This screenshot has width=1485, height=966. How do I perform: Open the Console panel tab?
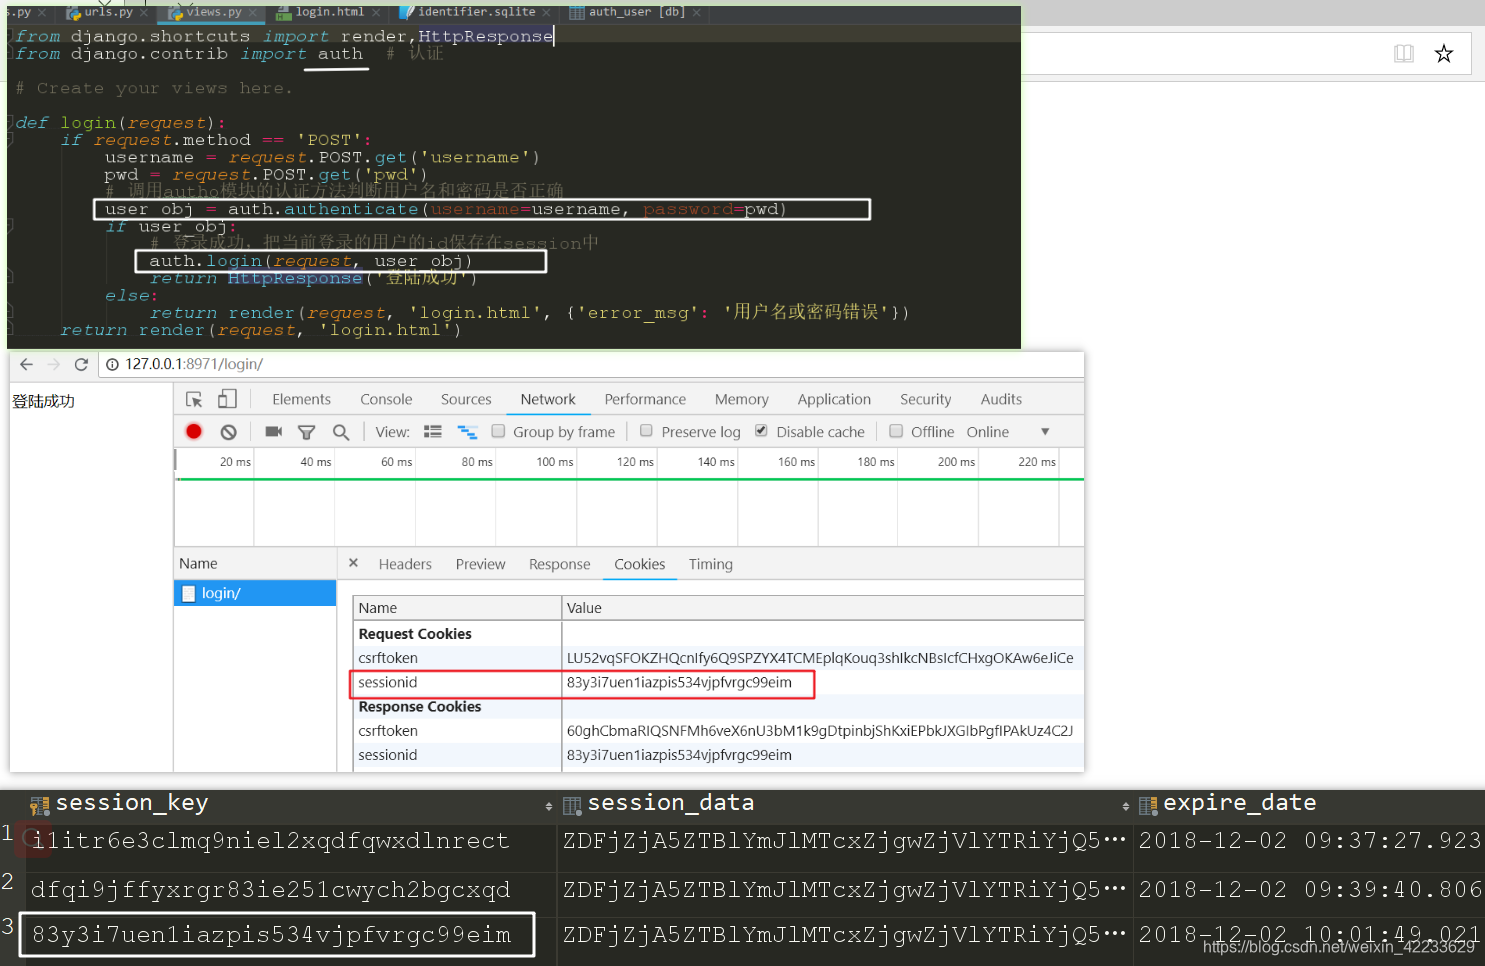[386, 399]
